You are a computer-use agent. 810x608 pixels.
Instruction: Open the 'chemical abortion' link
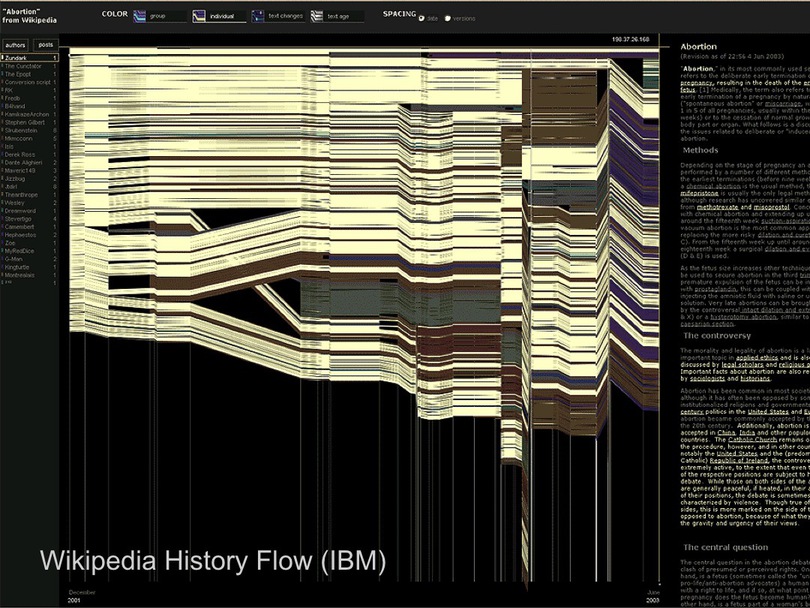point(712,186)
